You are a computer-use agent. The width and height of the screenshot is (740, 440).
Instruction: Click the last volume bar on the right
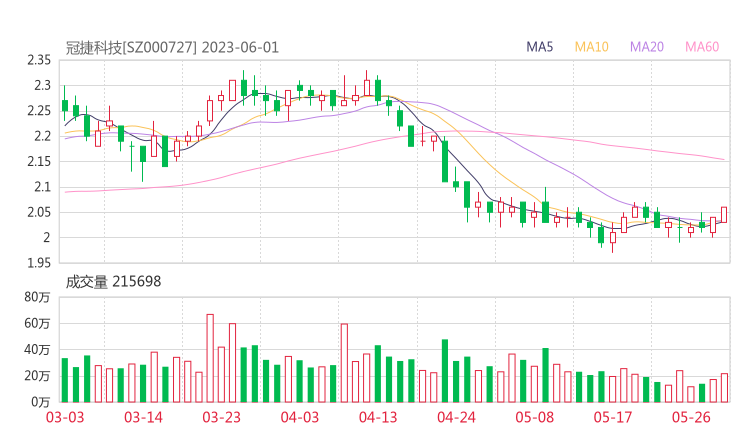724,388
